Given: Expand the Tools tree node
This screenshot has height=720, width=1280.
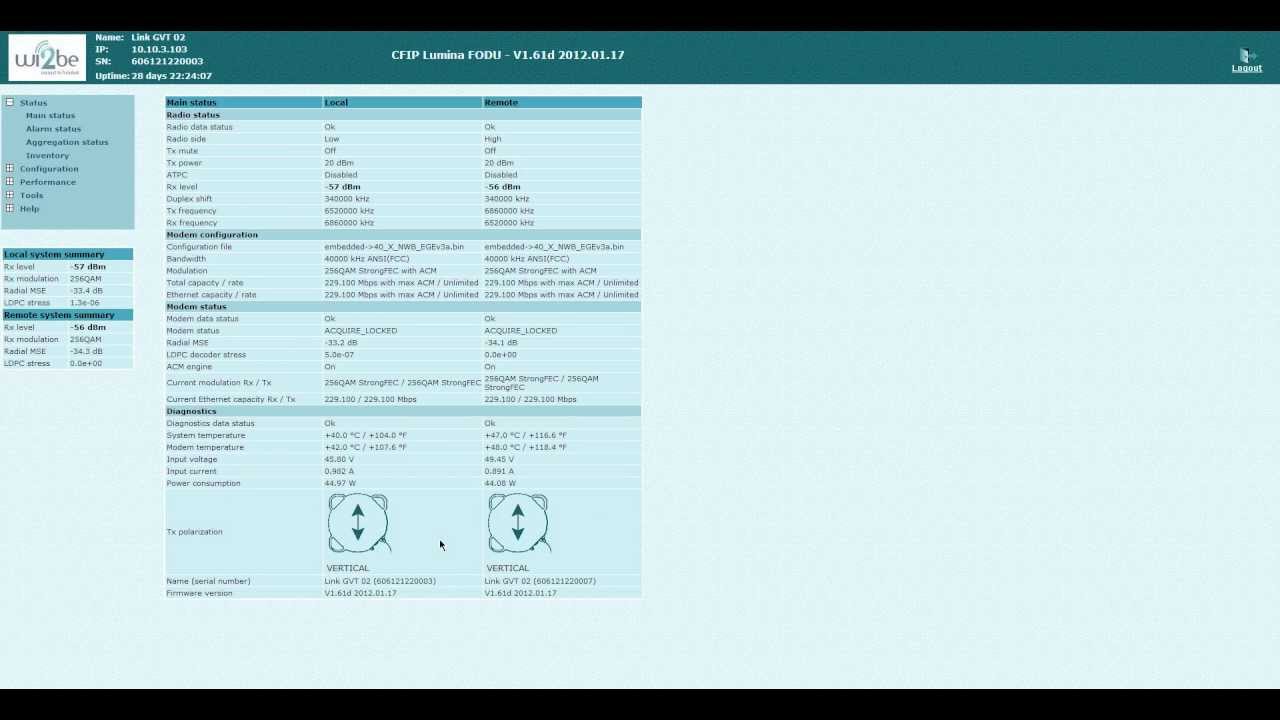Looking at the screenshot, I should [x=10, y=194].
